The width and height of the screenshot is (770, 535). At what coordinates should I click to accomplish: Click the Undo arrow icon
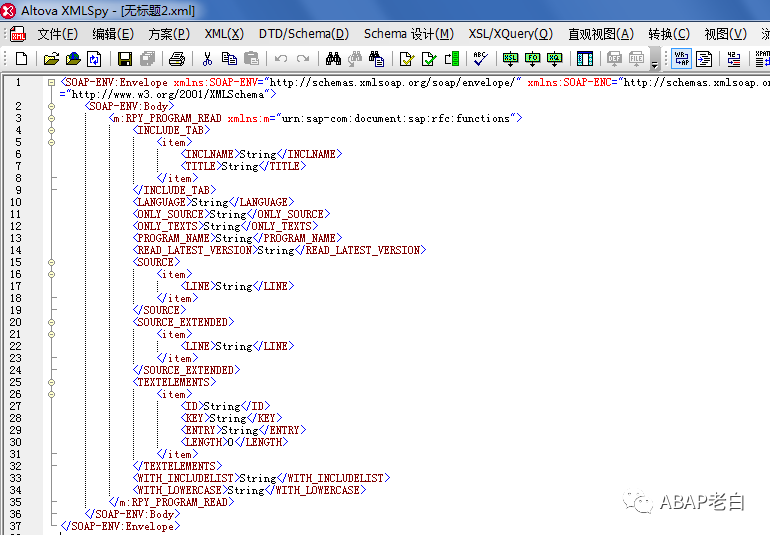coord(281,59)
